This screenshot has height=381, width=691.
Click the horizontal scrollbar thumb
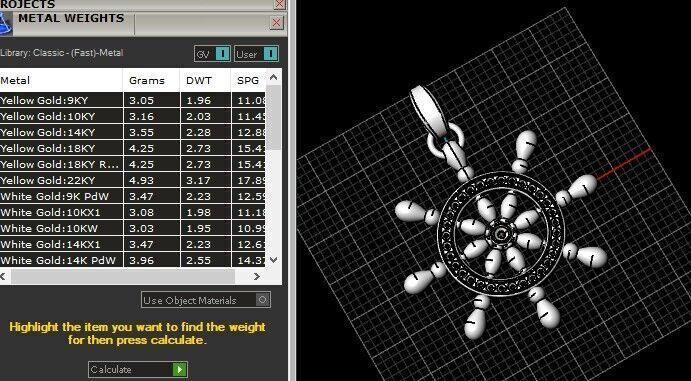click(123, 277)
